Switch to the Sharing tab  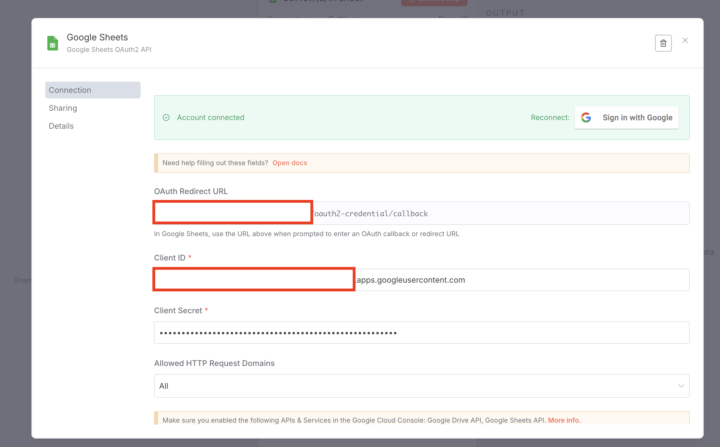[63, 108]
